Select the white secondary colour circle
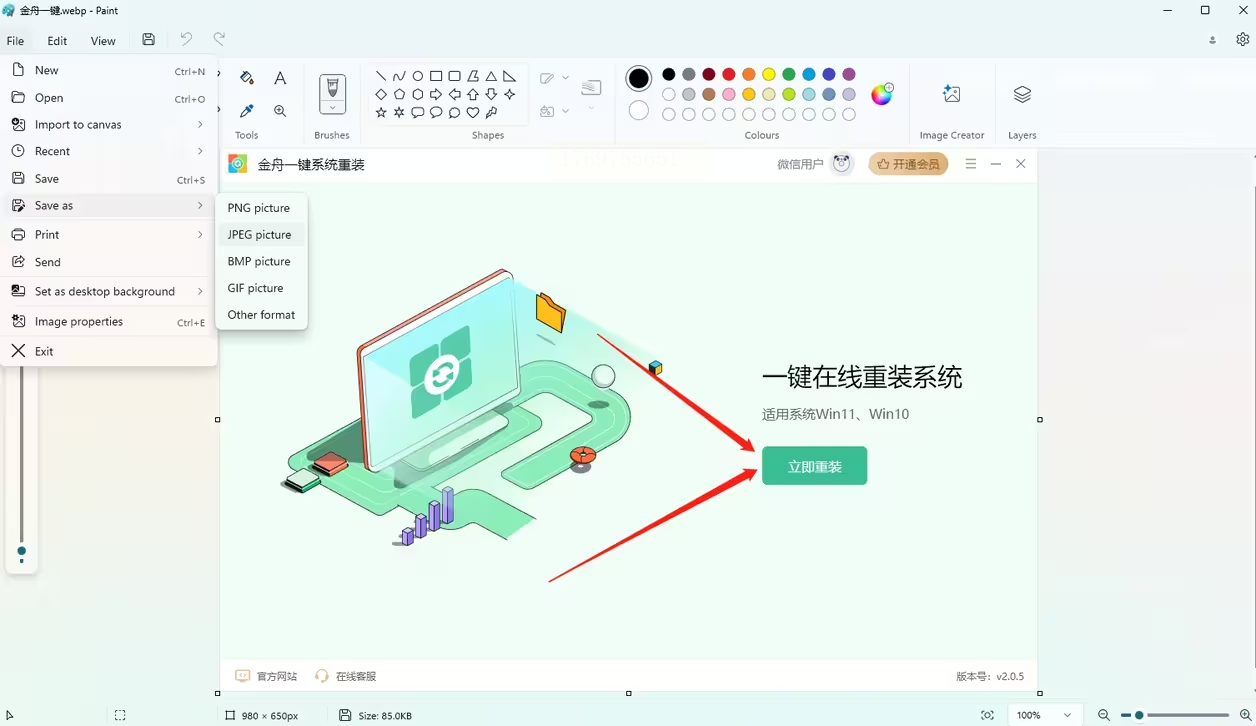The width and height of the screenshot is (1256, 726). tap(639, 110)
